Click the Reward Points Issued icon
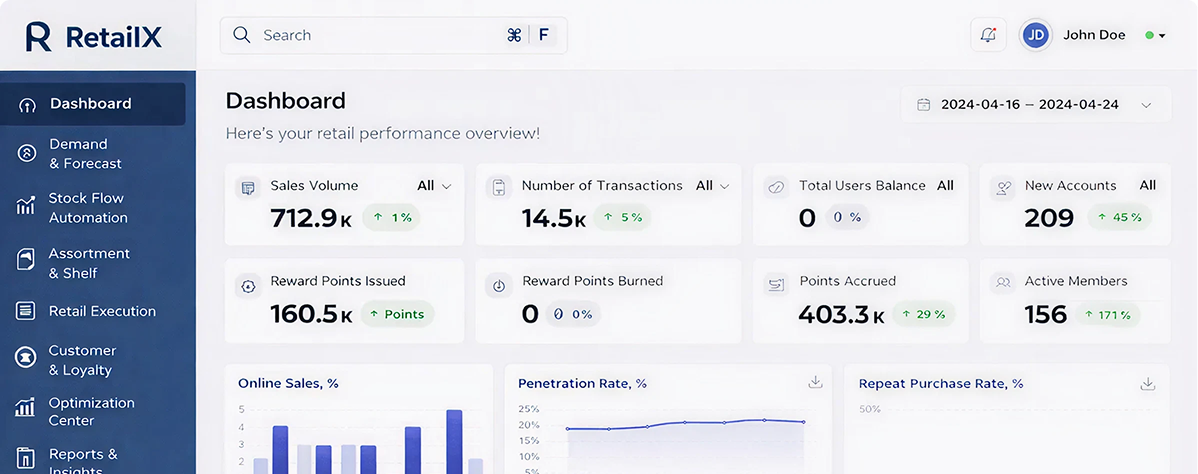Viewport: 1198px width, 474px height. pos(248,287)
